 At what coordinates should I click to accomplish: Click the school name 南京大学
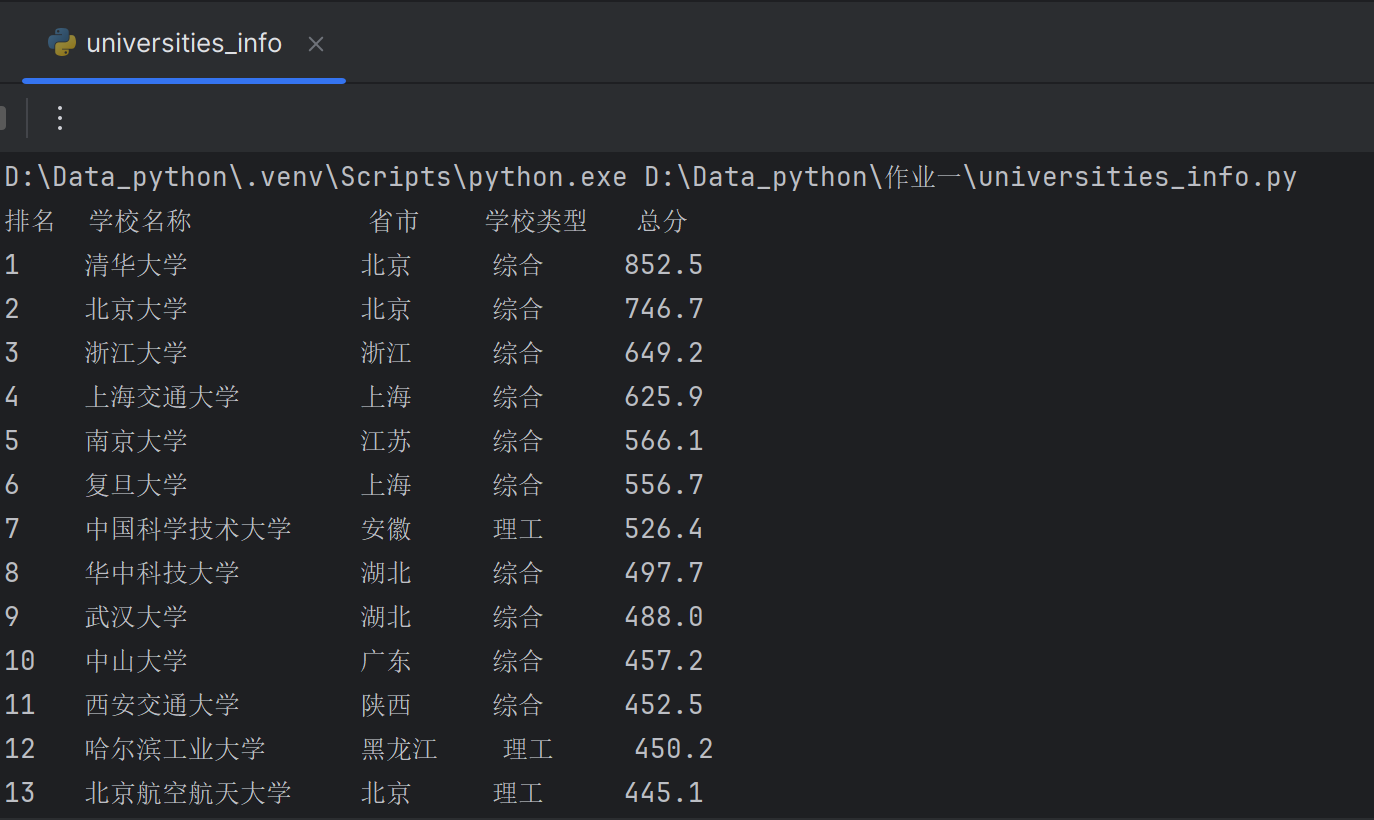(136, 441)
